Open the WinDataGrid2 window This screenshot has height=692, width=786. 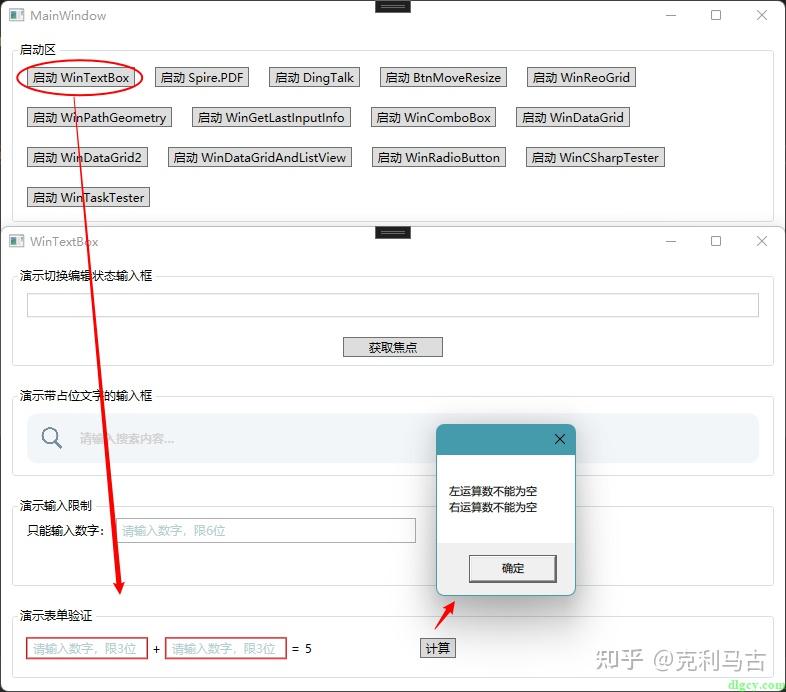click(87, 157)
